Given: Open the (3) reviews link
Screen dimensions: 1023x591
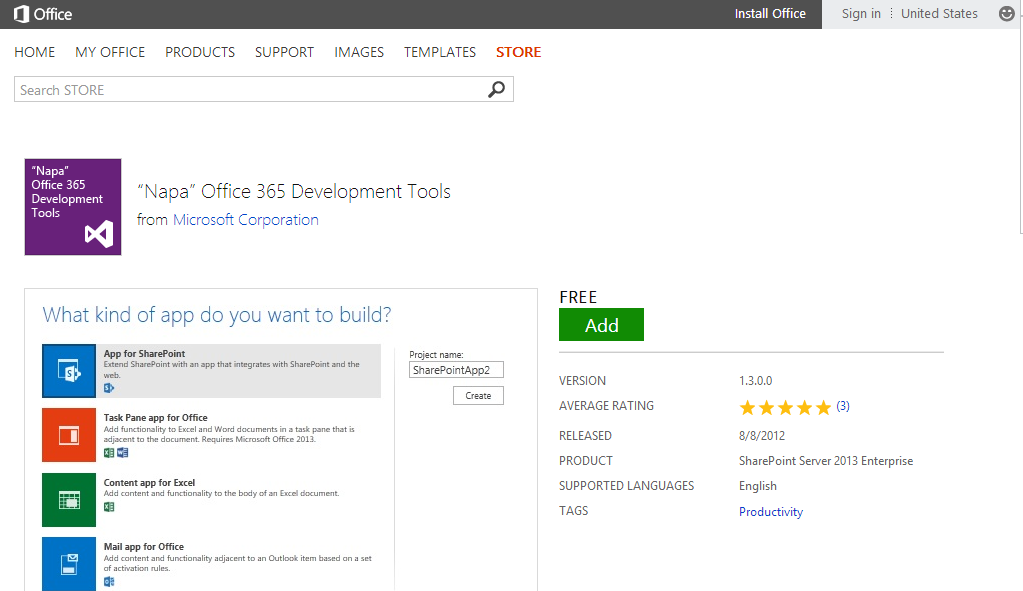Looking at the screenshot, I should pyautogui.click(x=843, y=406).
